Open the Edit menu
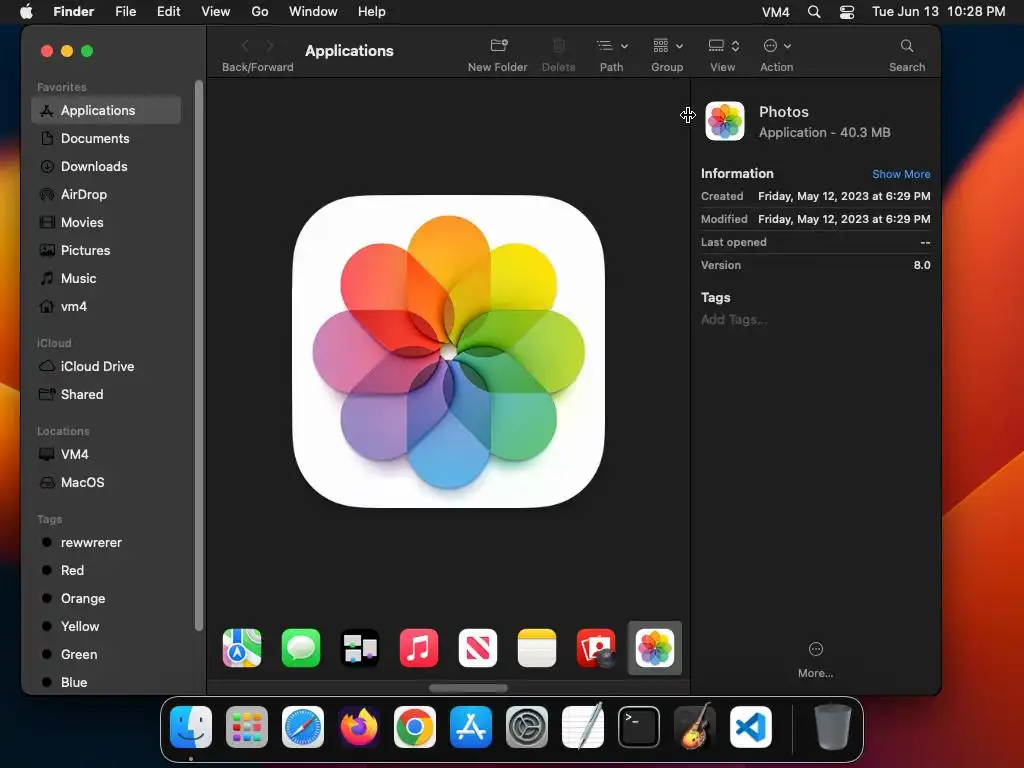1024x768 pixels. click(168, 12)
